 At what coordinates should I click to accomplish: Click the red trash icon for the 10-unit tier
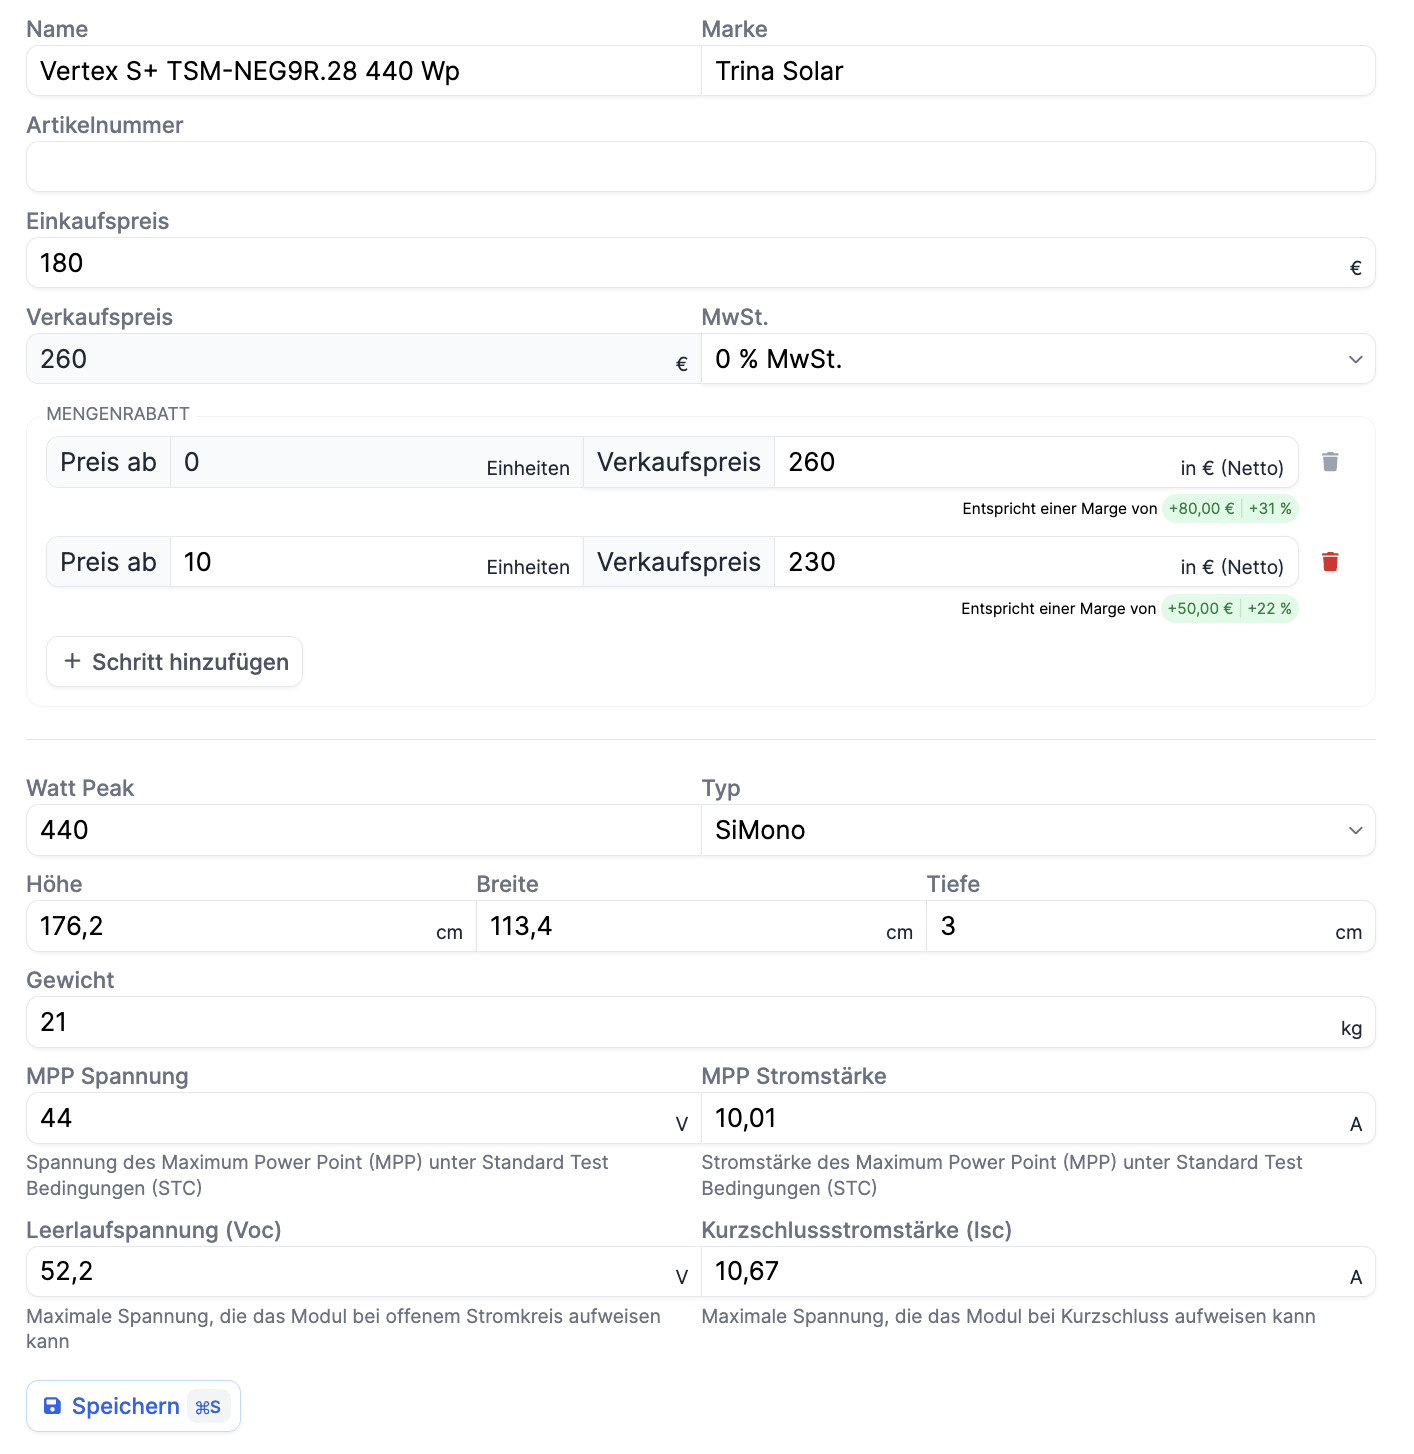click(x=1330, y=562)
